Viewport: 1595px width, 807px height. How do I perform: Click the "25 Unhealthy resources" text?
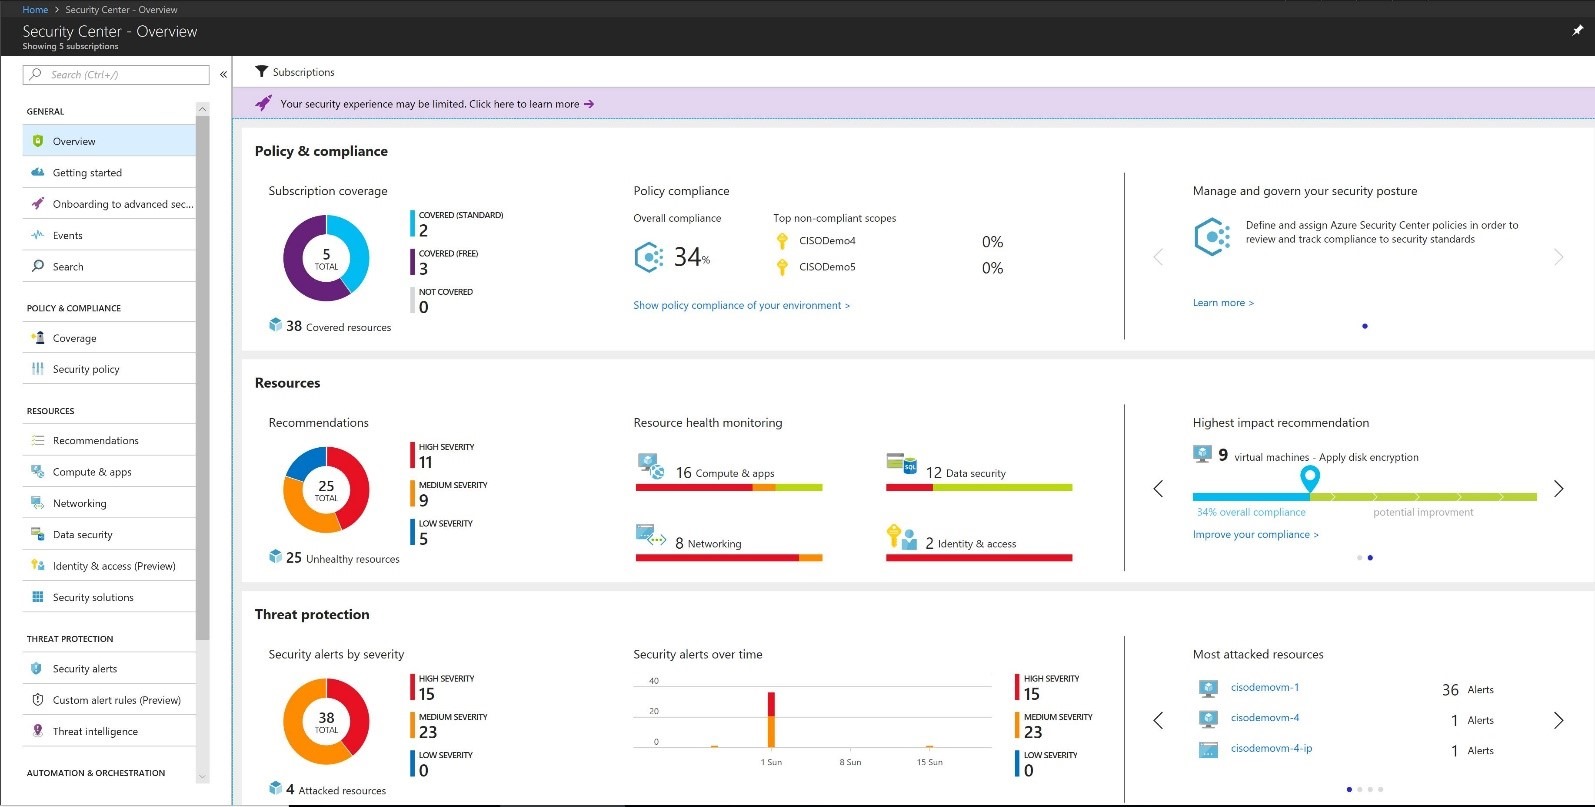(342, 558)
